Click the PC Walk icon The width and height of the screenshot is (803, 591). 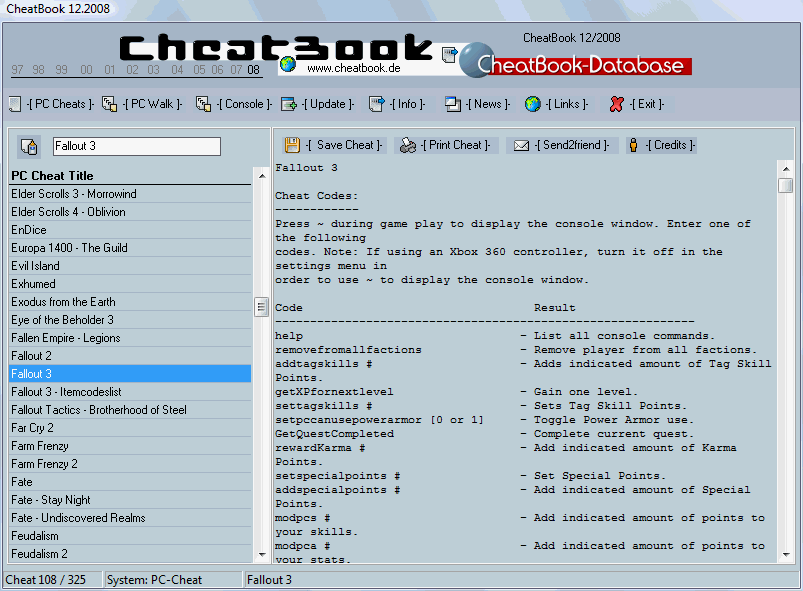tap(109, 104)
